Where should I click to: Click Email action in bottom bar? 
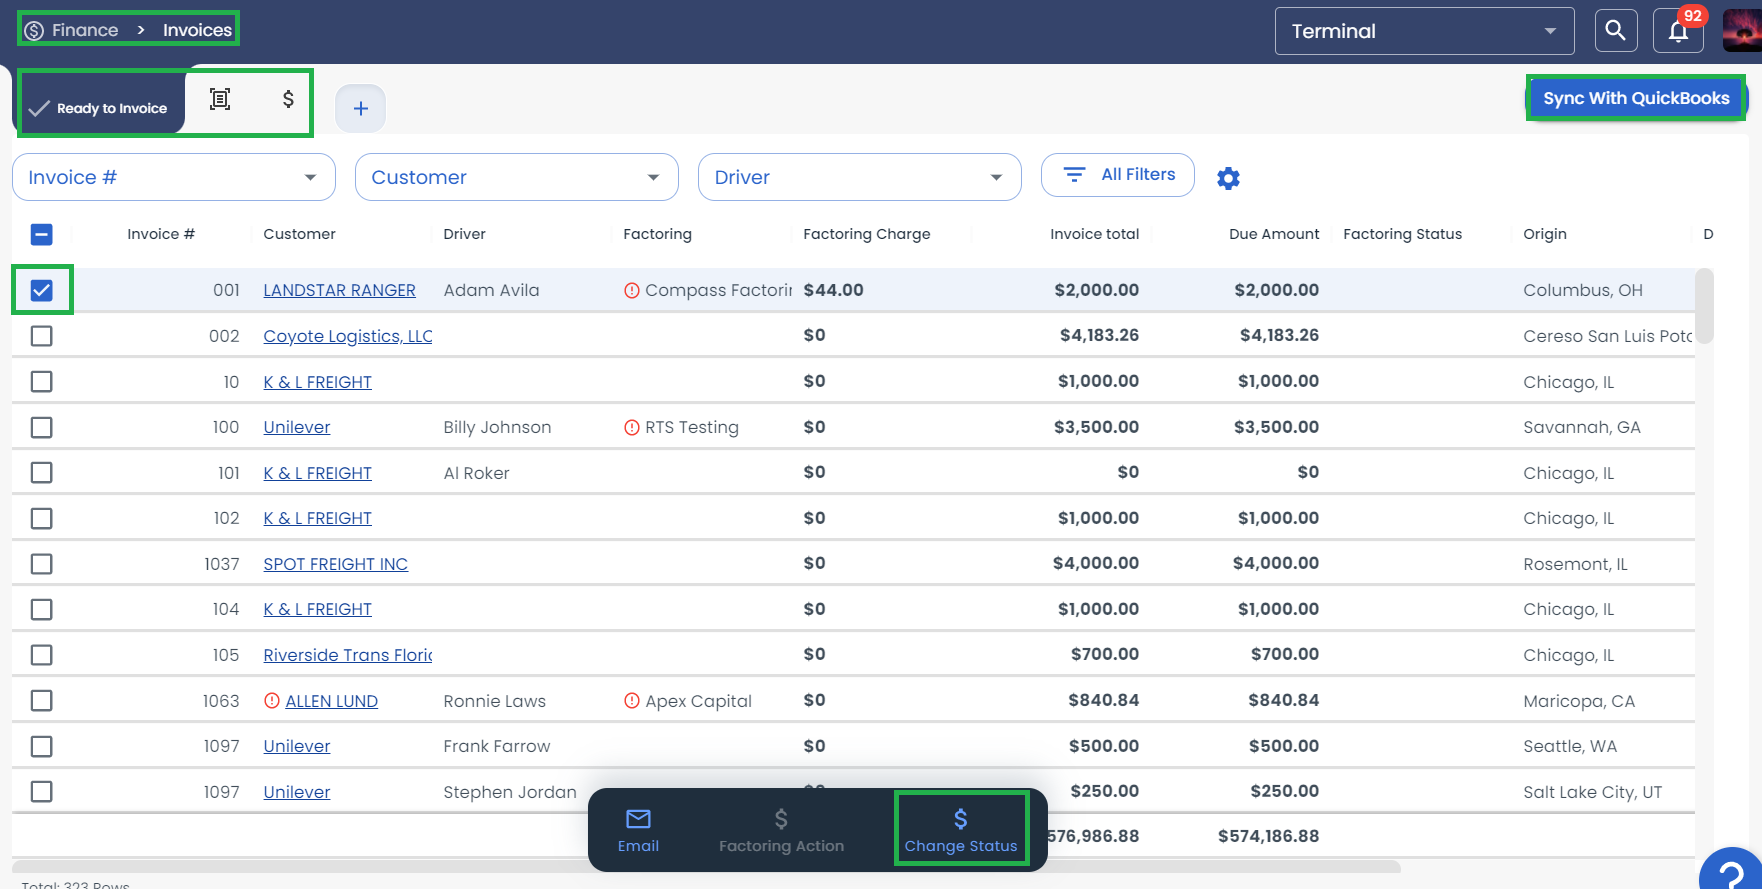[x=638, y=831]
